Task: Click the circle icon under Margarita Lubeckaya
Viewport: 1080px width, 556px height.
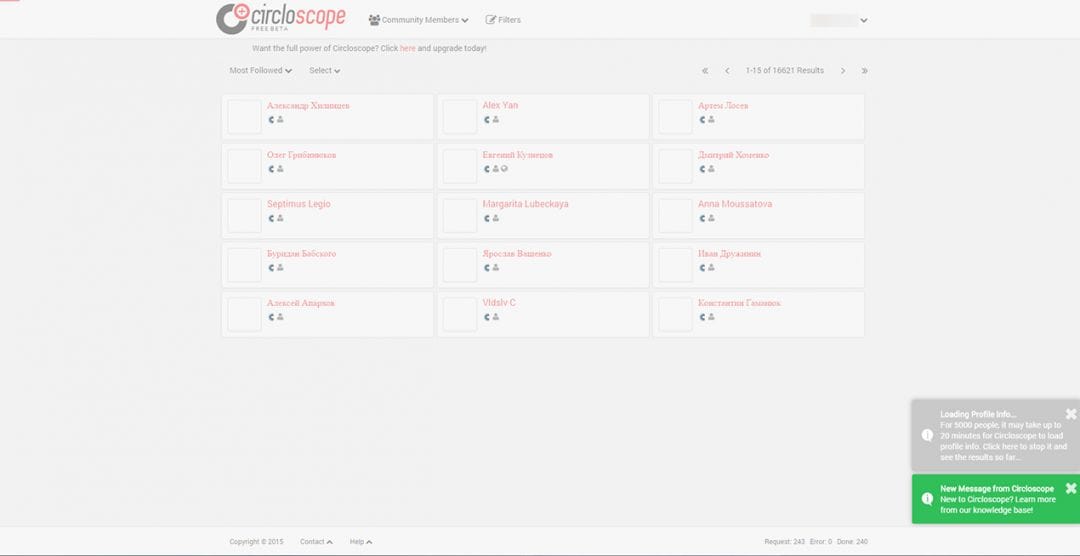Action: click(487, 218)
